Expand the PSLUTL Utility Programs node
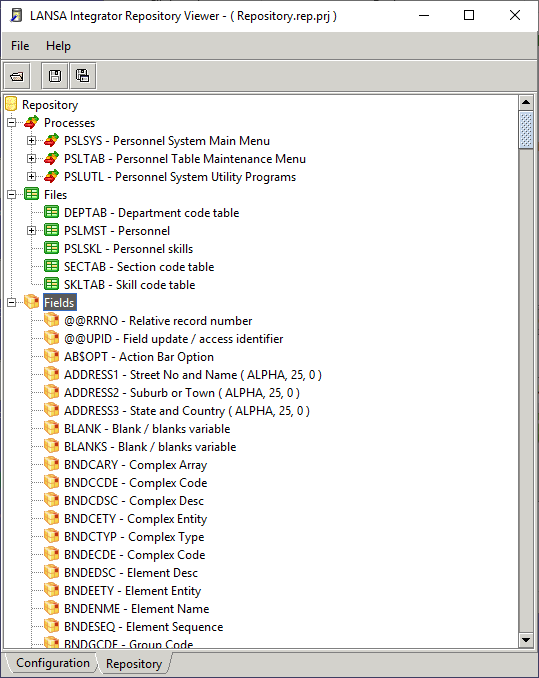This screenshot has height=678, width=539. [31, 176]
